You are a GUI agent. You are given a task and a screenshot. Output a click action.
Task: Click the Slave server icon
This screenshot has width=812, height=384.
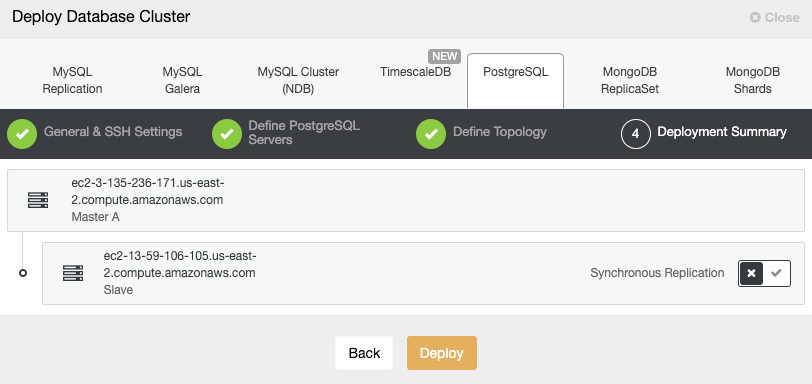click(x=73, y=273)
